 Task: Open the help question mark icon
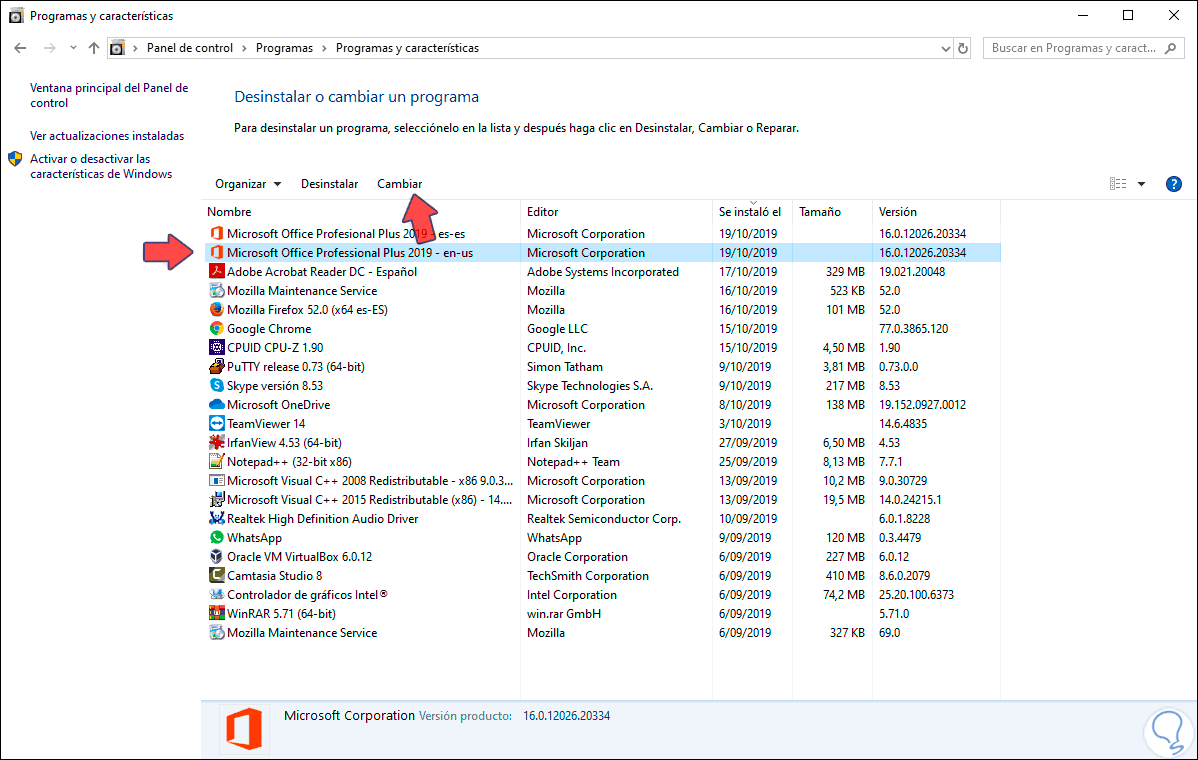tap(1174, 184)
